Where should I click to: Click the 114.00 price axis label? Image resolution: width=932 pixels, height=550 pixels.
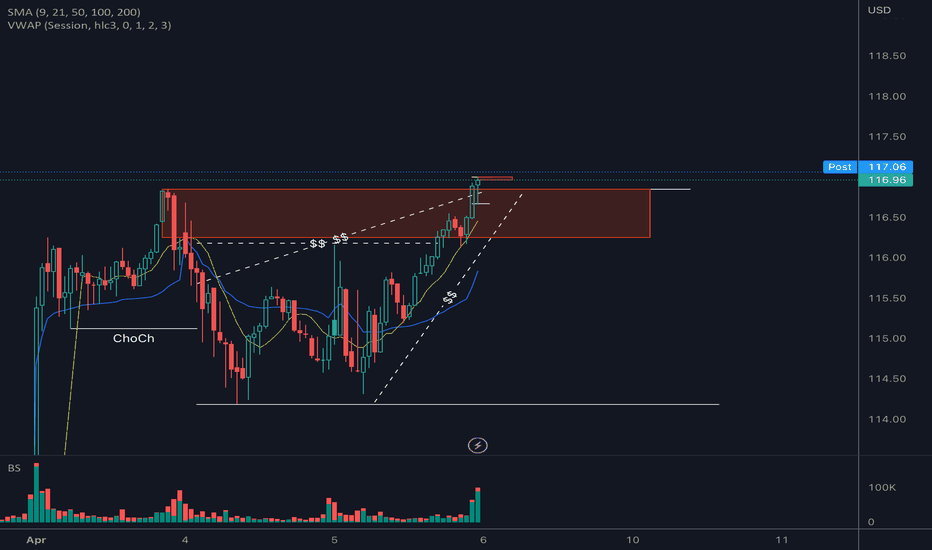(887, 419)
